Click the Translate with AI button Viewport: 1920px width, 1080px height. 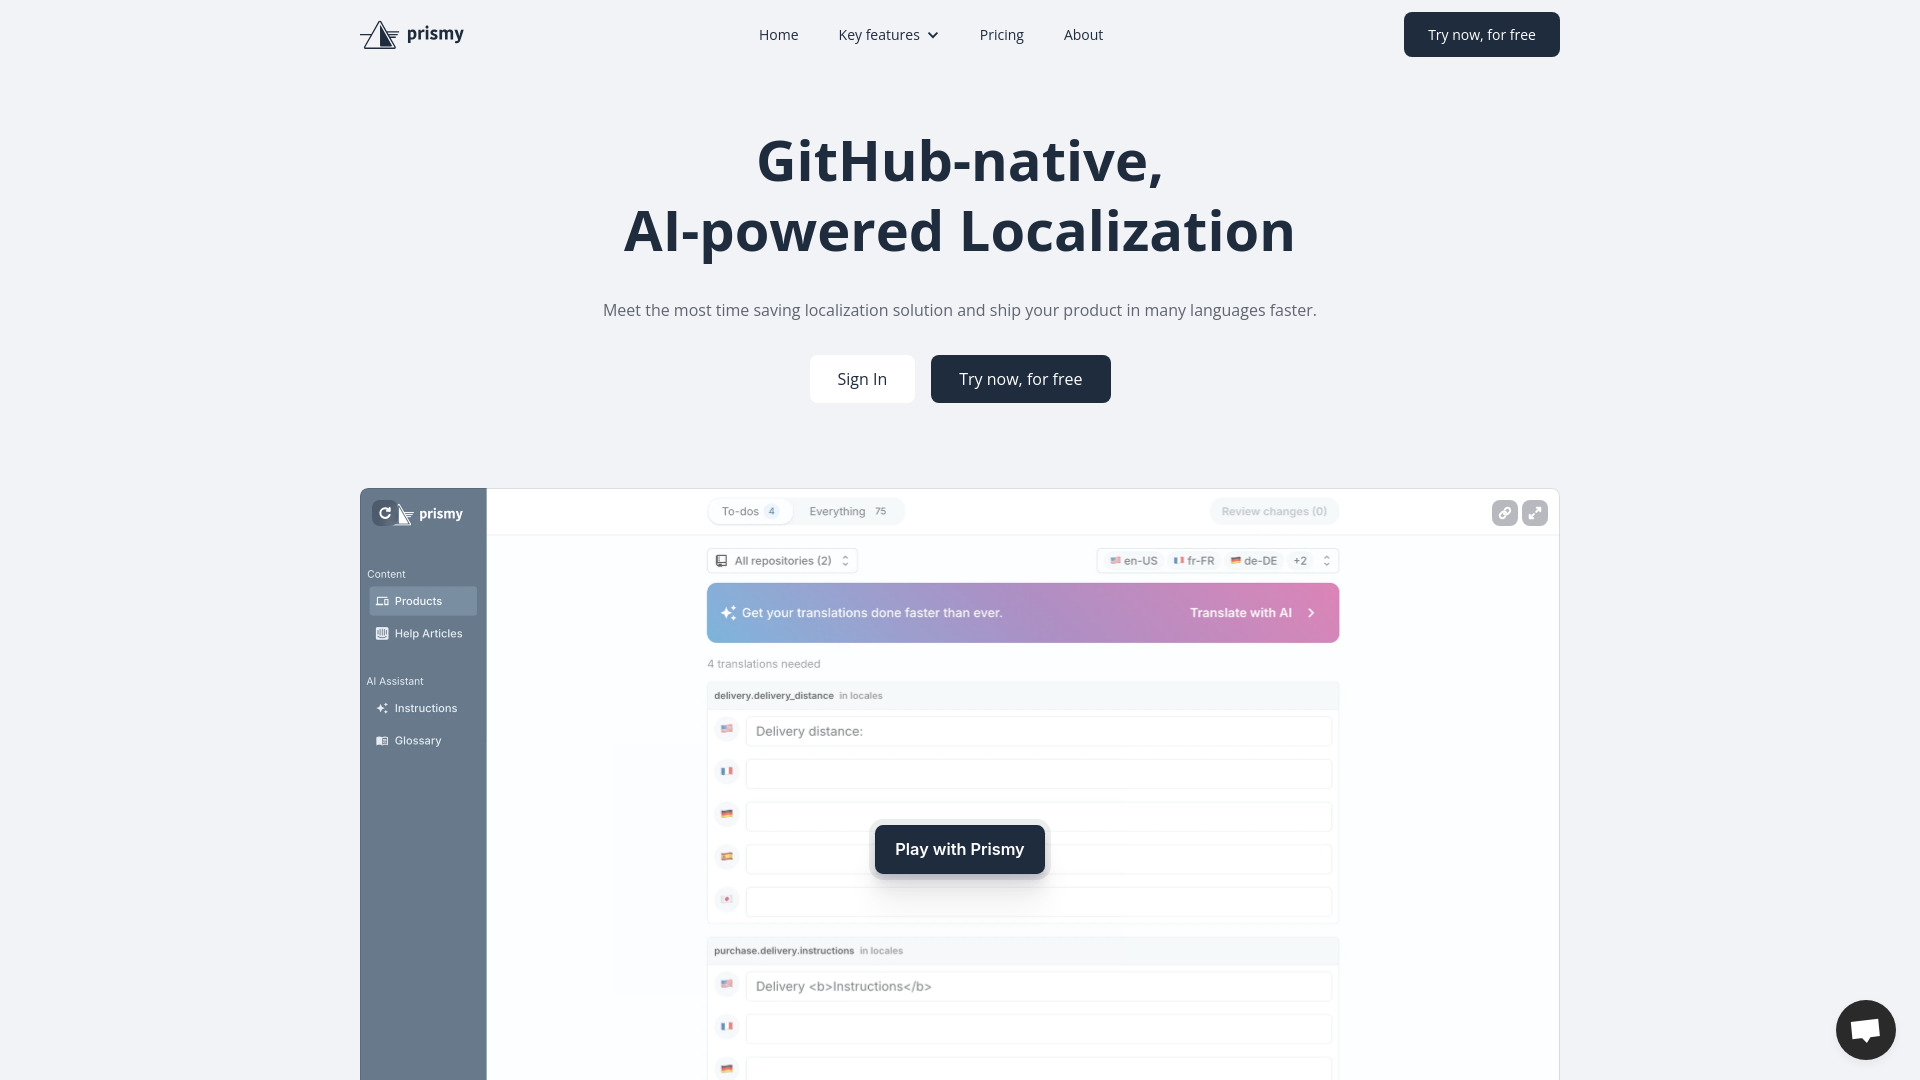click(x=1250, y=612)
